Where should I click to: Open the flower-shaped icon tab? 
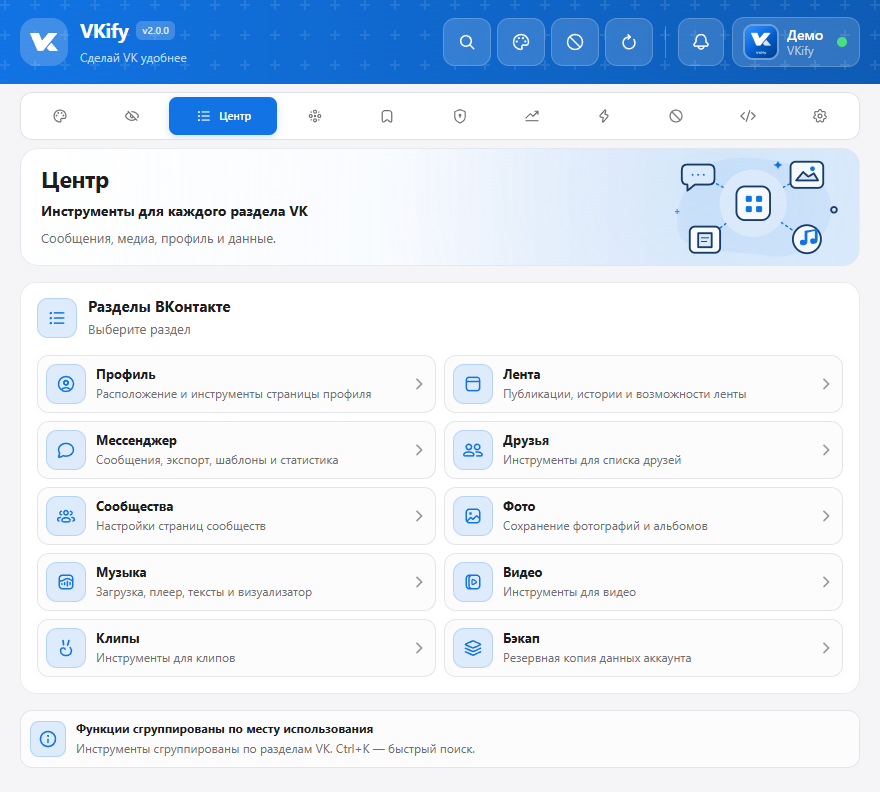[315, 116]
